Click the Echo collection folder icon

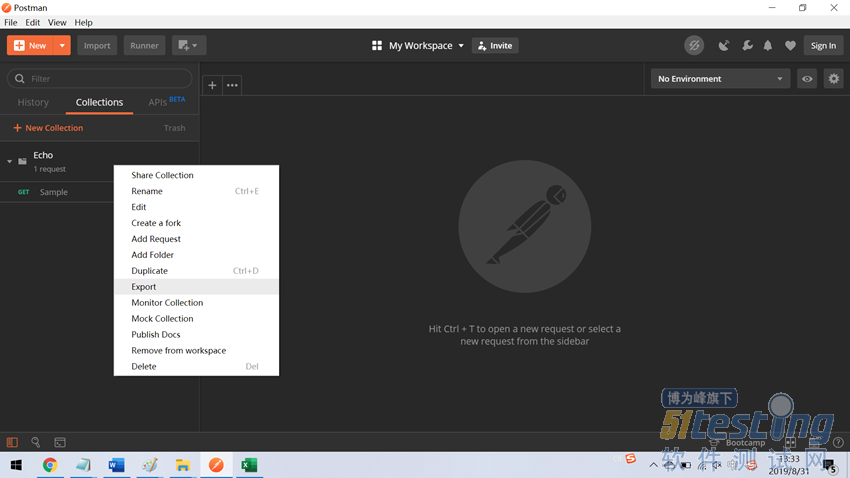pos(22,161)
